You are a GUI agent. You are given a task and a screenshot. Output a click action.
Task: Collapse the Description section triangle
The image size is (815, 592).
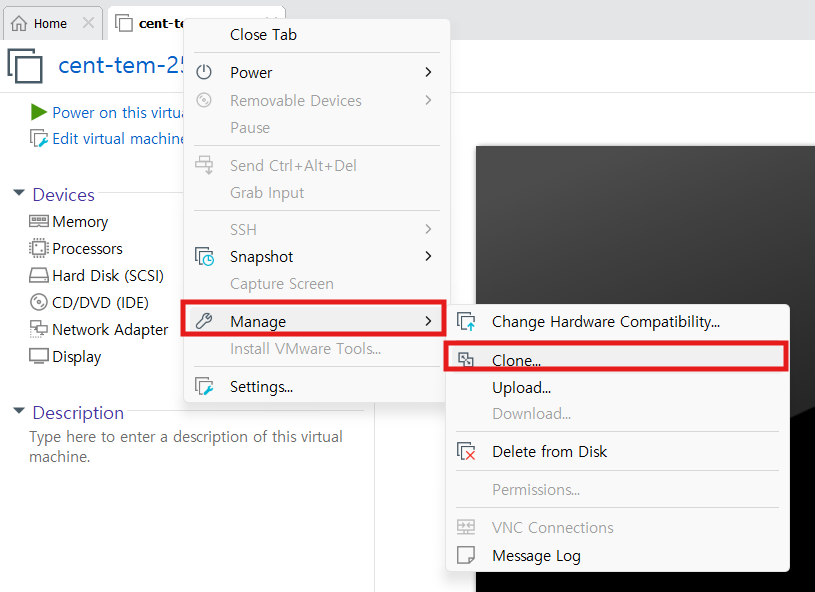coord(19,411)
